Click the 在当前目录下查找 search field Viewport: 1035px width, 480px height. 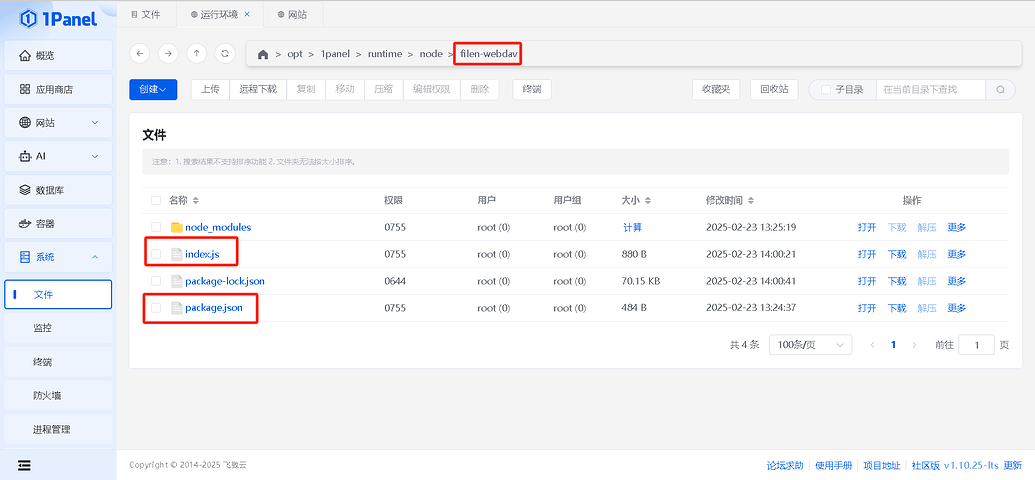(931, 90)
